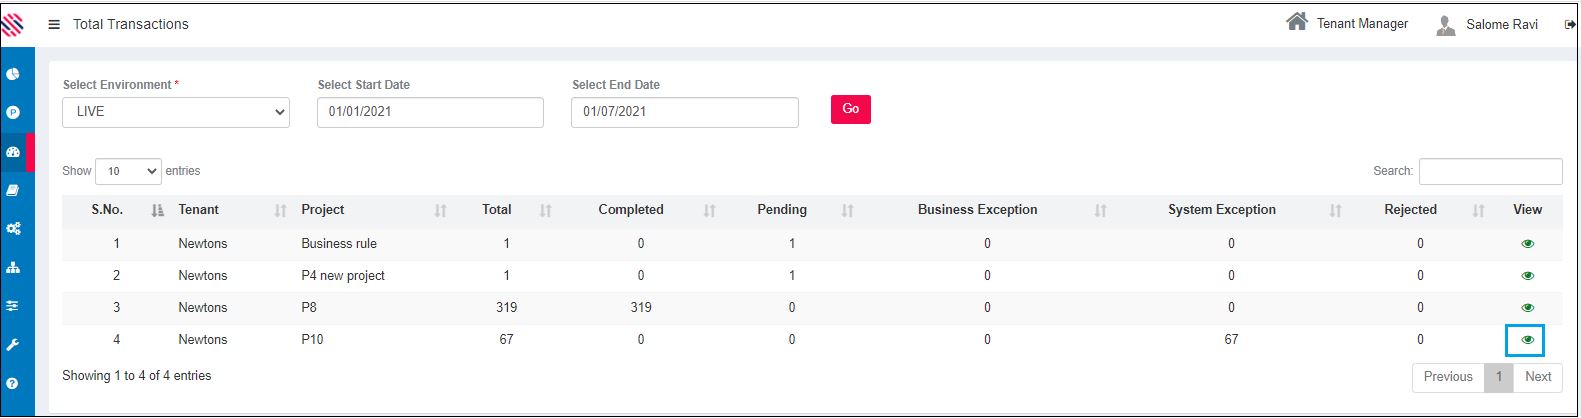Go to Tenant Manager home

pyautogui.click(x=1347, y=23)
